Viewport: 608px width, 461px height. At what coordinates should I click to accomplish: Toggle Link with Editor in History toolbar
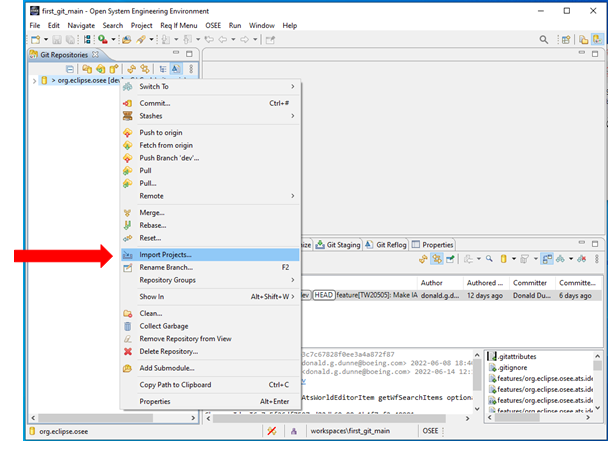(x=437, y=259)
